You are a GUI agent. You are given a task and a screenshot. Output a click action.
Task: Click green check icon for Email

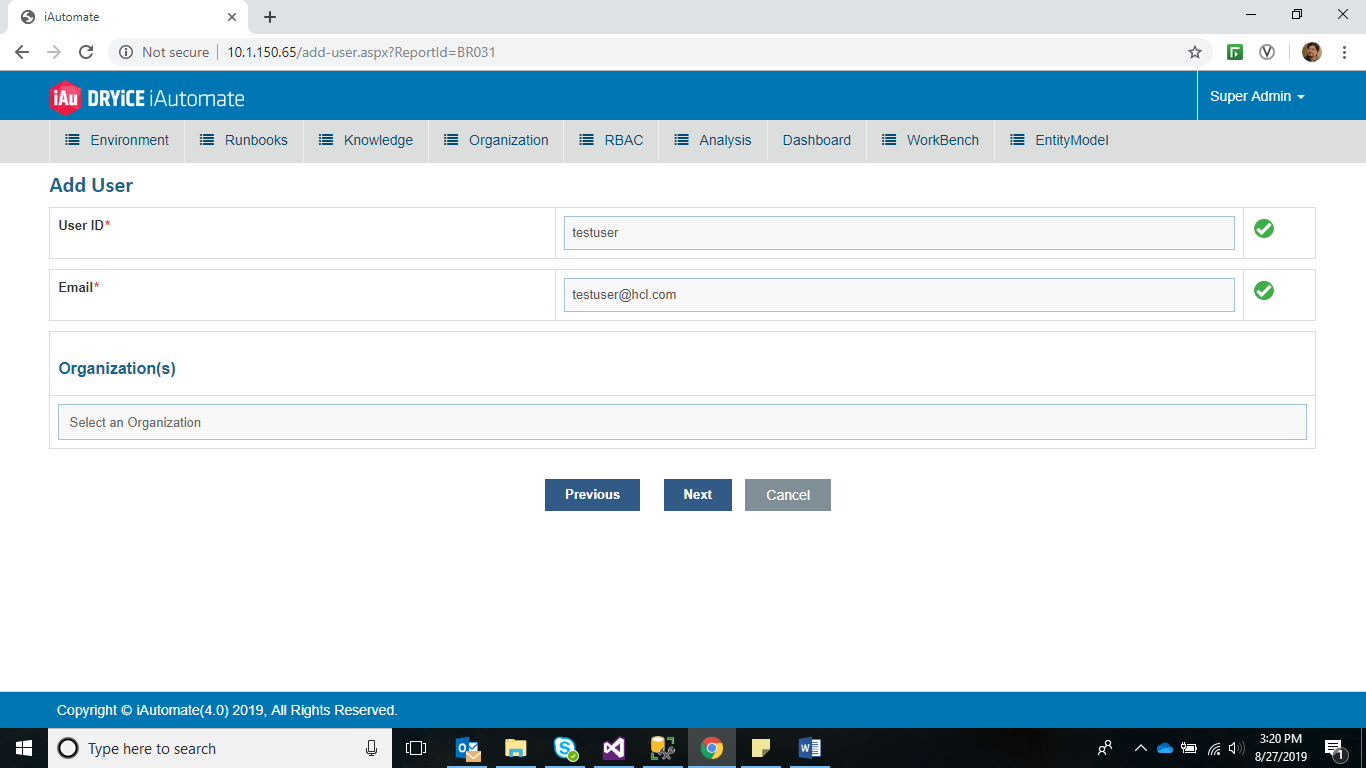click(x=1264, y=291)
